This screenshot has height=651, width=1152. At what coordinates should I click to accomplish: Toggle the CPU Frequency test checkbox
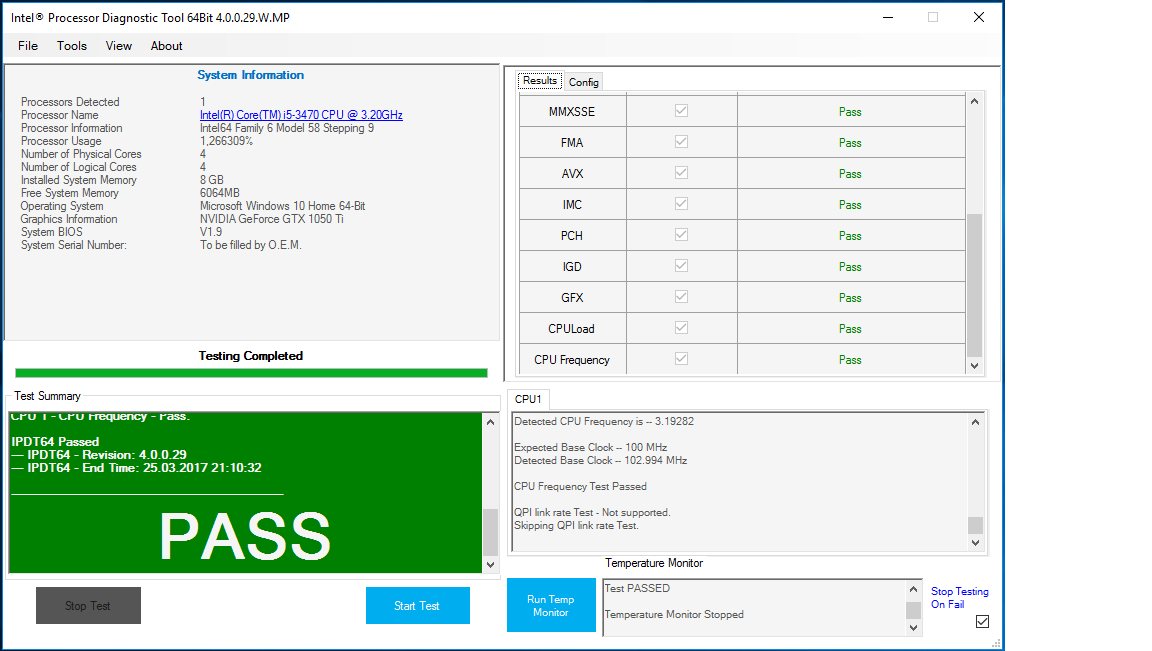pos(681,359)
